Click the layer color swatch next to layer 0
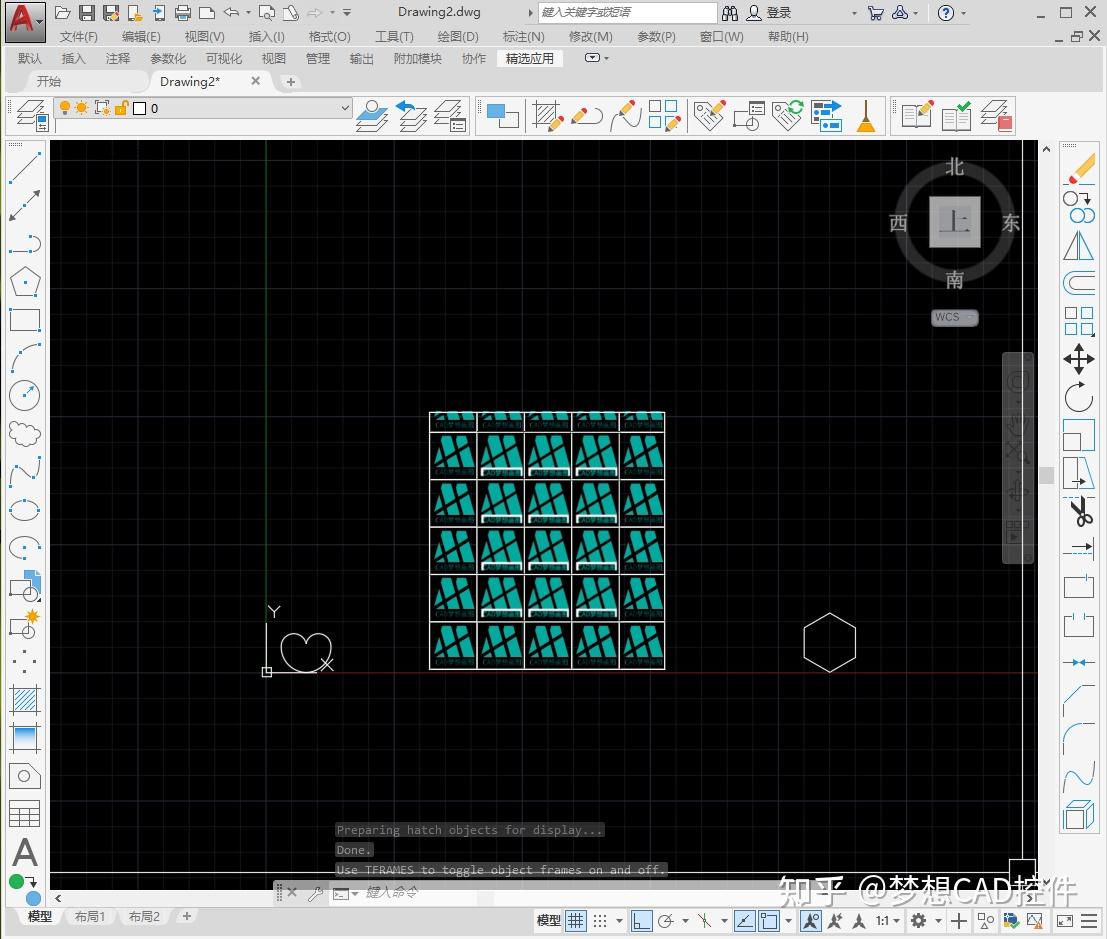The width and height of the screenshot is (1107, 939). (138, 108)
